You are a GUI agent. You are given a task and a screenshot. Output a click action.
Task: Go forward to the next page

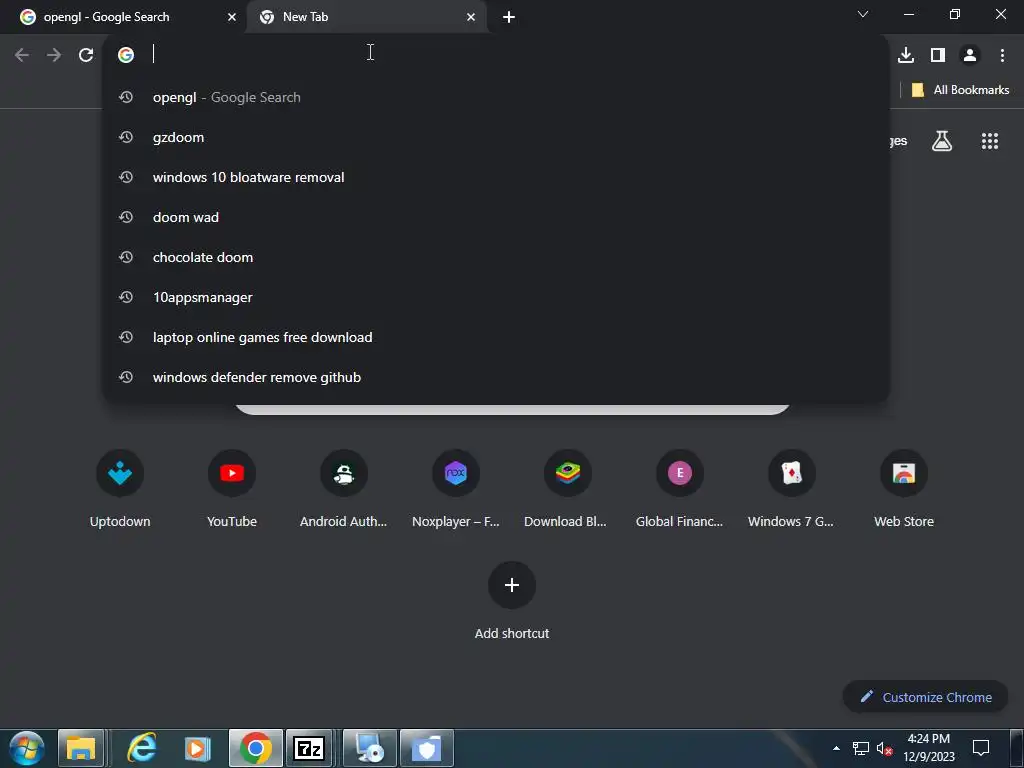[x=54, y=55]
